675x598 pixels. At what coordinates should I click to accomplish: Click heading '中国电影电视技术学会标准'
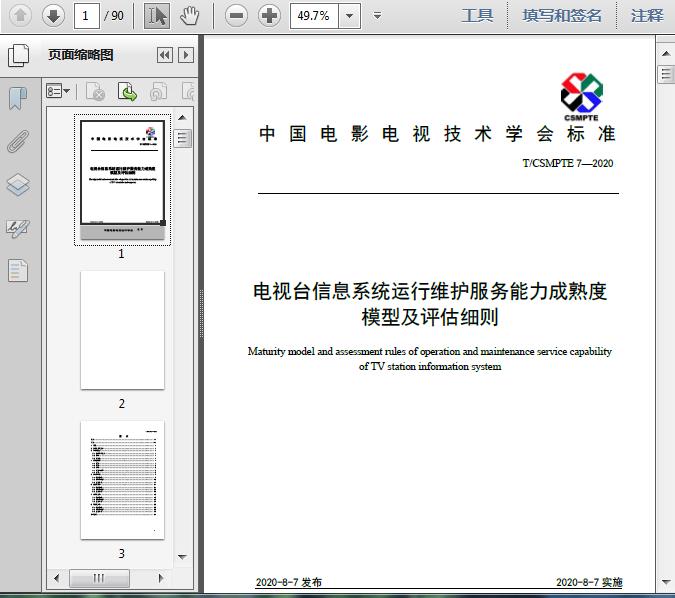coord(437,134)
